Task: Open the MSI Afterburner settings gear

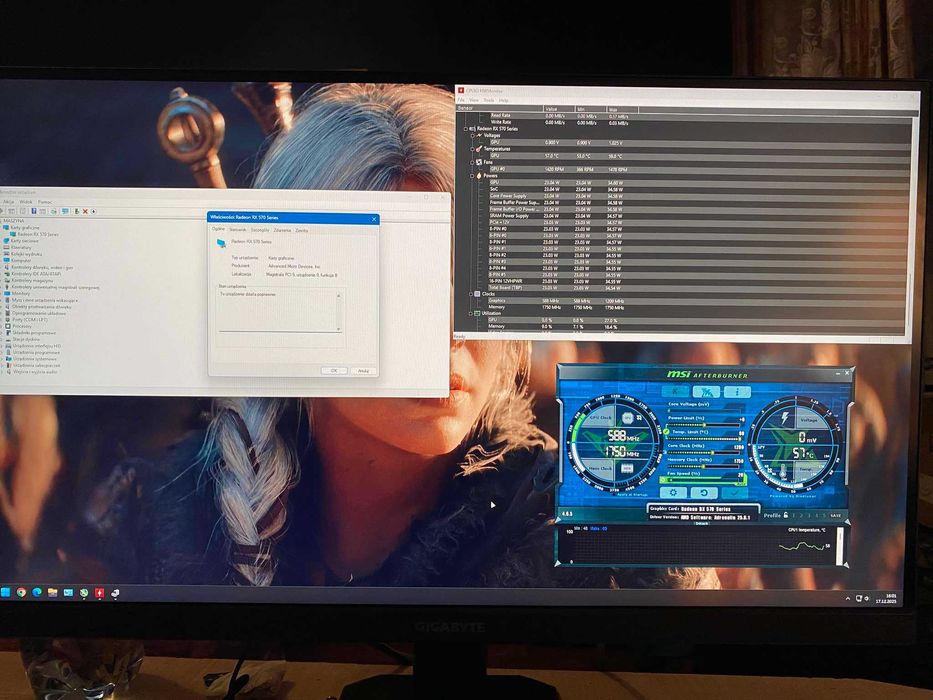Action: pyautogui.click(x=673, y=493)
